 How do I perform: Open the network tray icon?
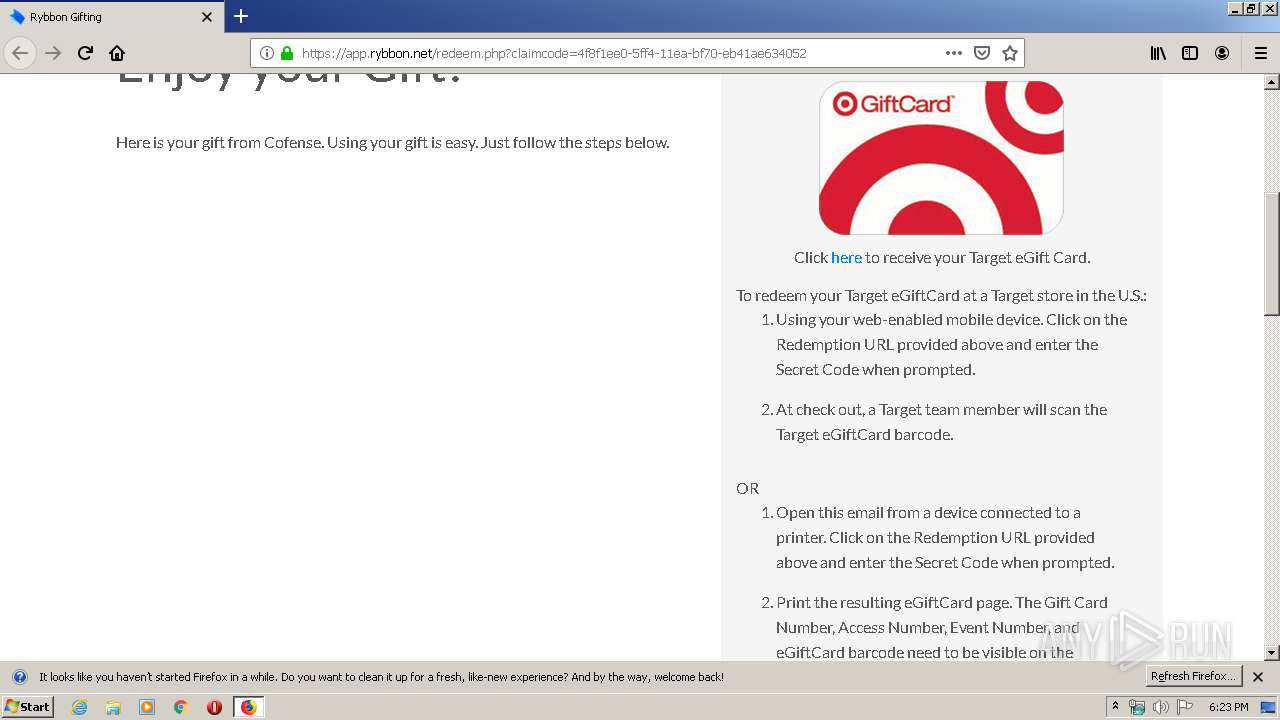click(x=1137, y=707)
